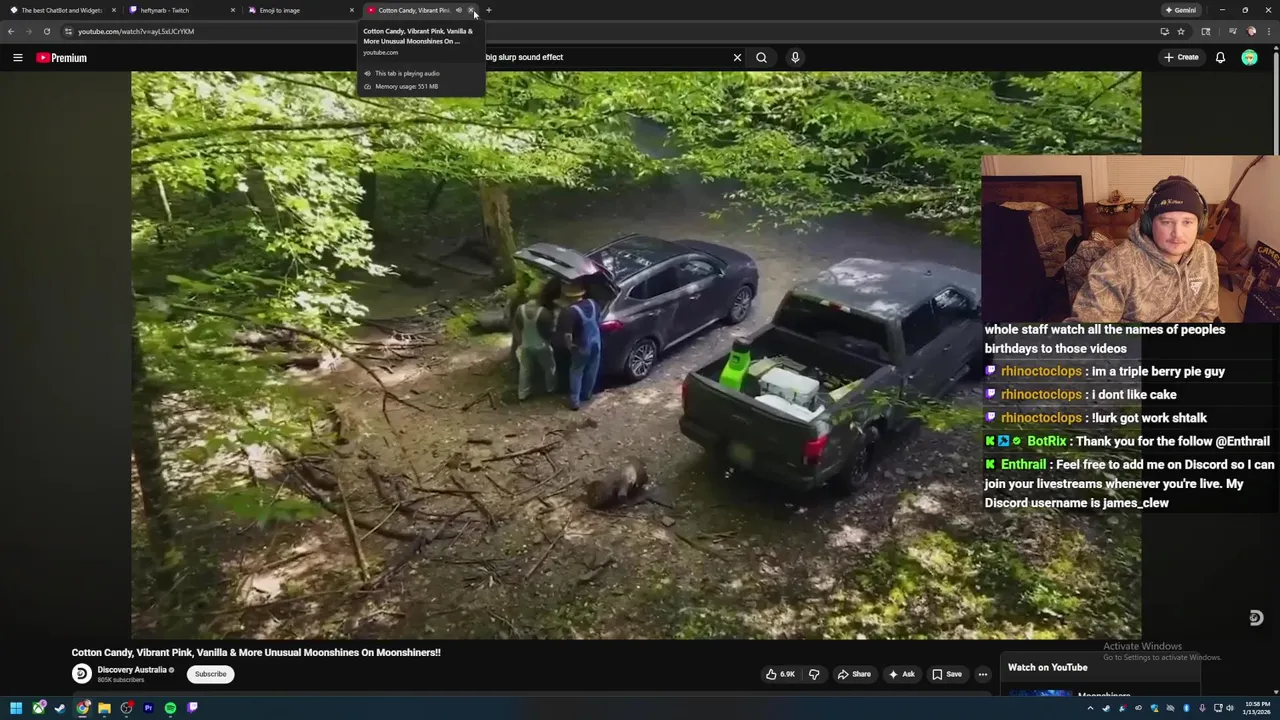Show hidden system tray icons
Screen dimensions: 1280x720
[x=1090, y=708]
